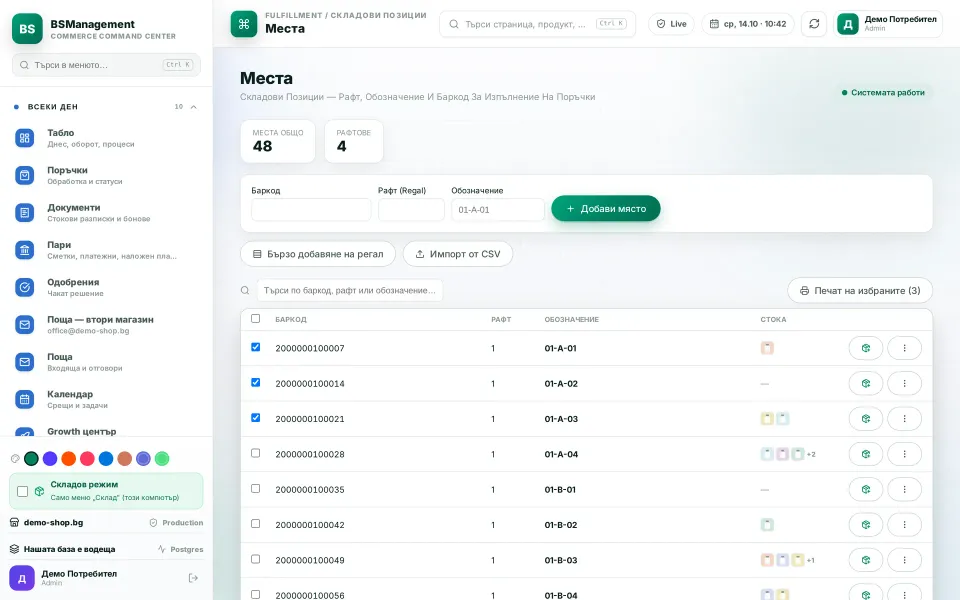Collapse the ВСЕКИ ДЕН section chevron

193,107
